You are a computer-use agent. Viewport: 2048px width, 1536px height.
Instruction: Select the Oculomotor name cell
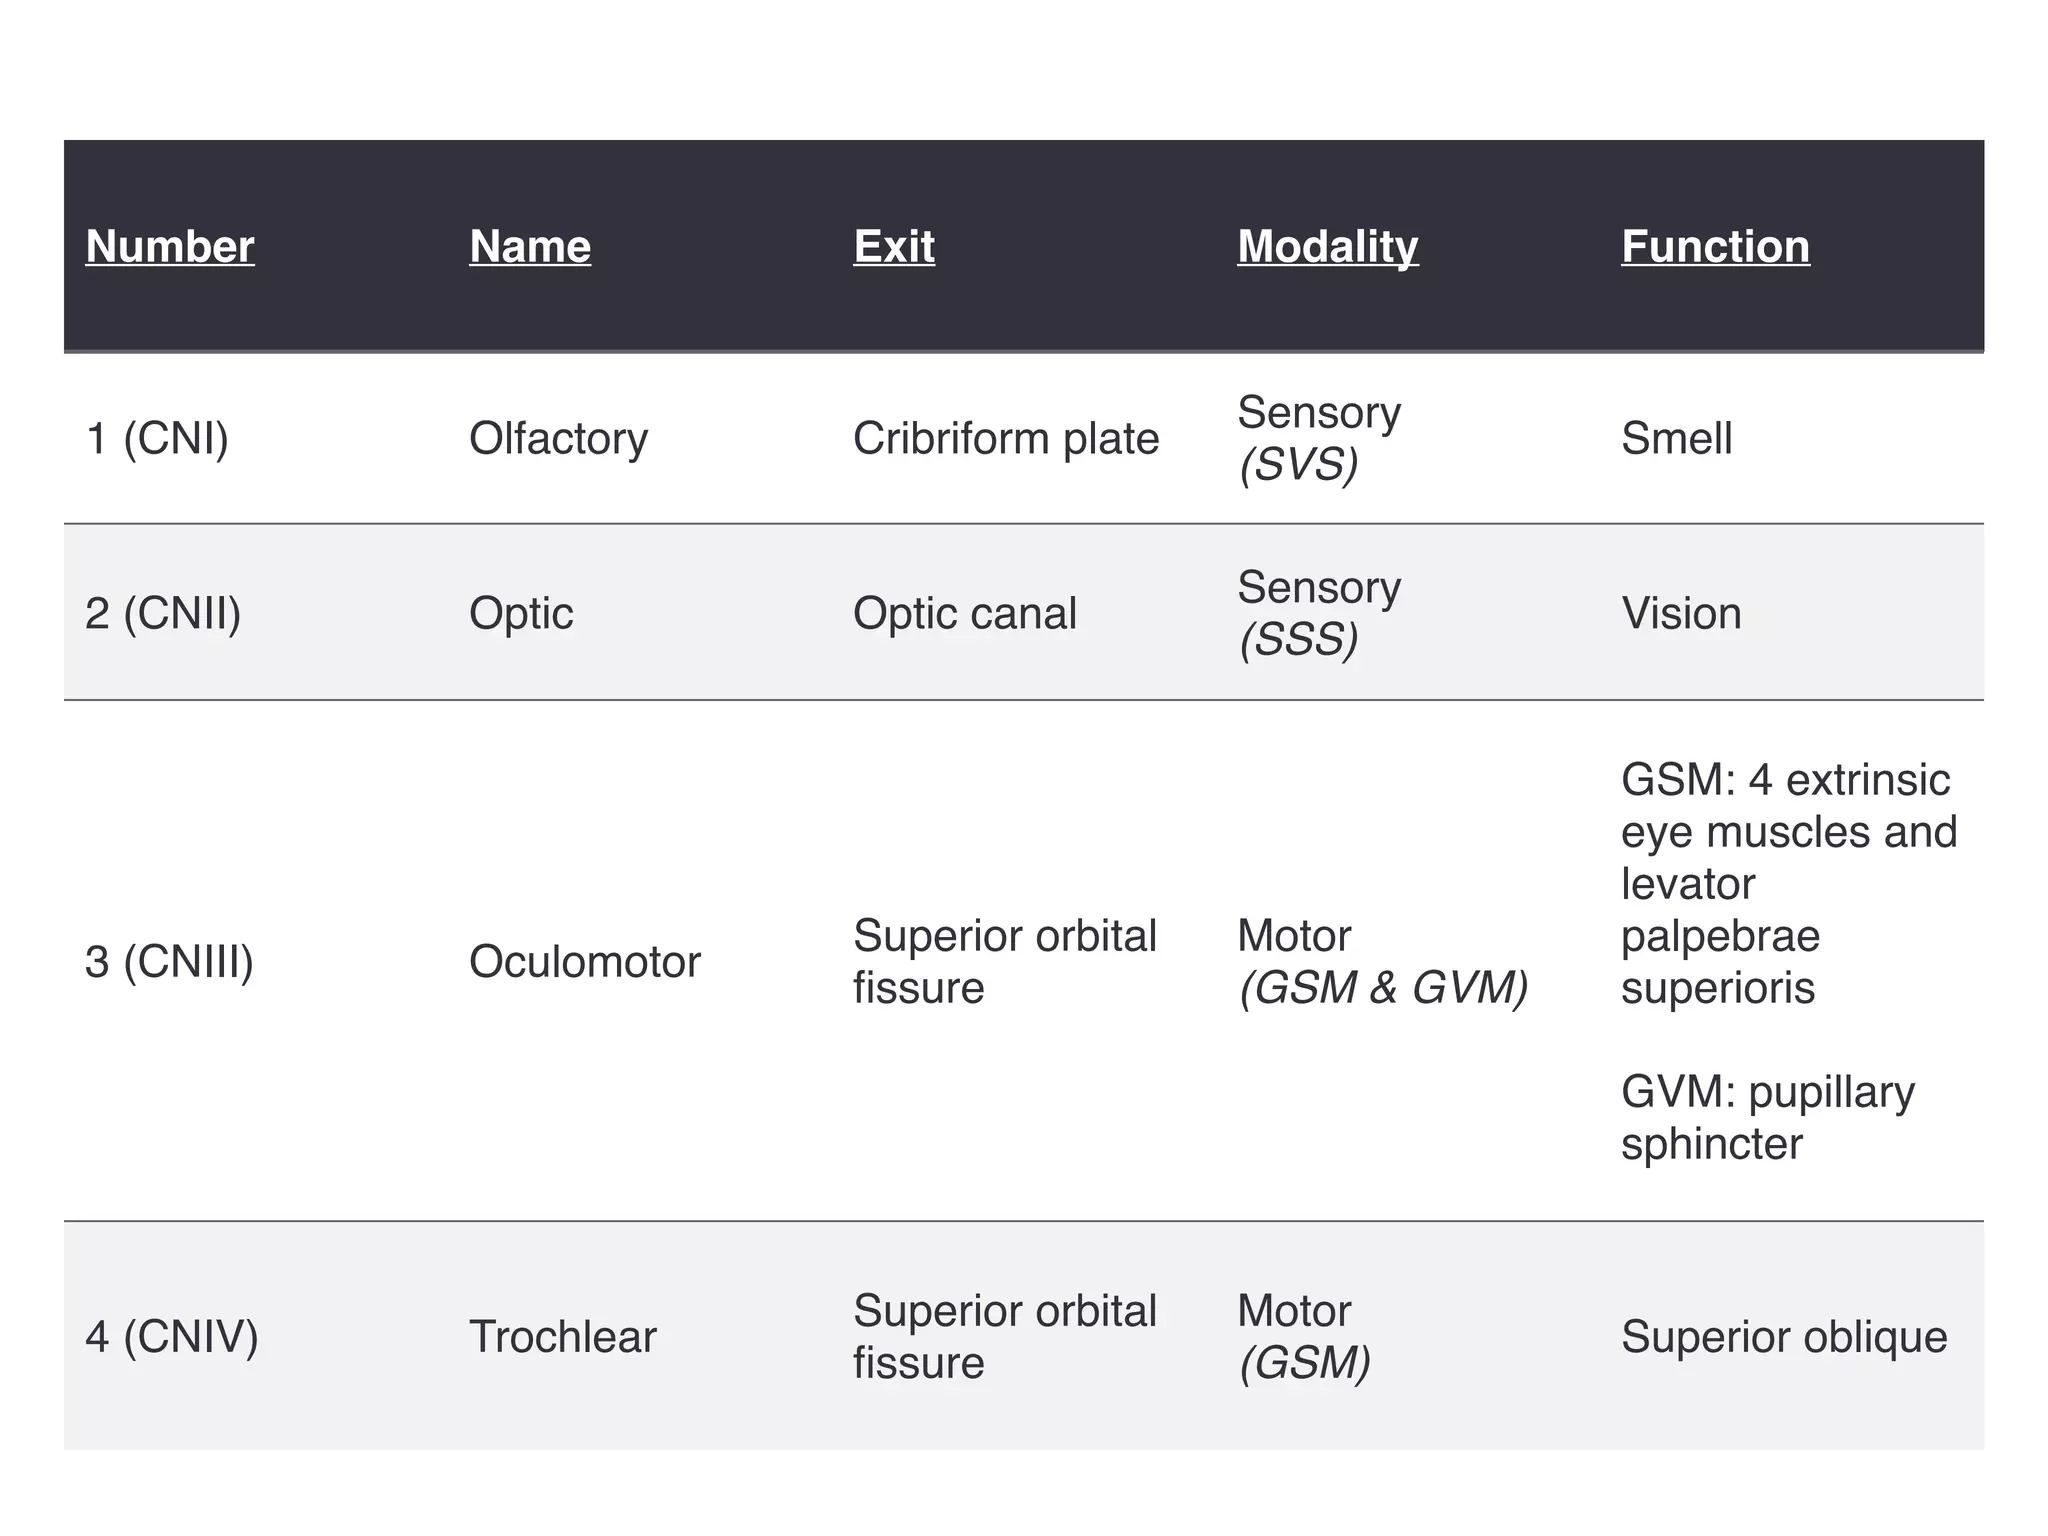(x=585, y=961)
